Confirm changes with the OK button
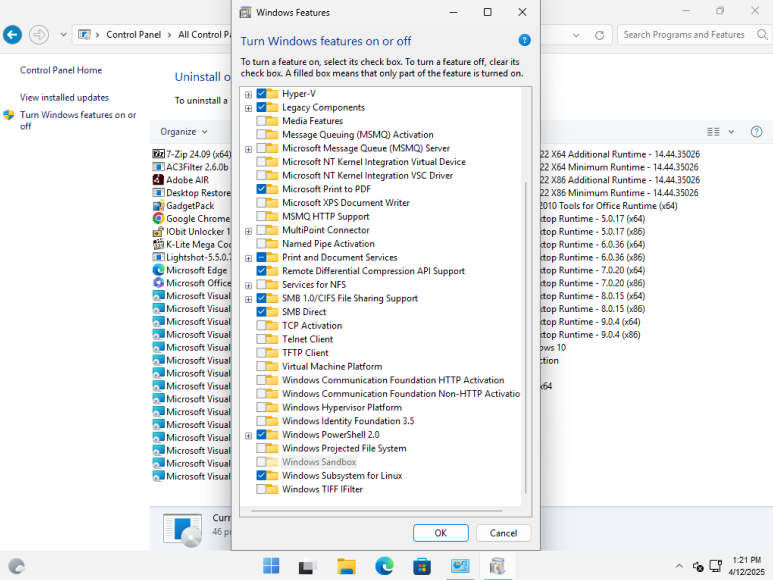This screenshot has width=773, height=580. (x=441, y=533)
